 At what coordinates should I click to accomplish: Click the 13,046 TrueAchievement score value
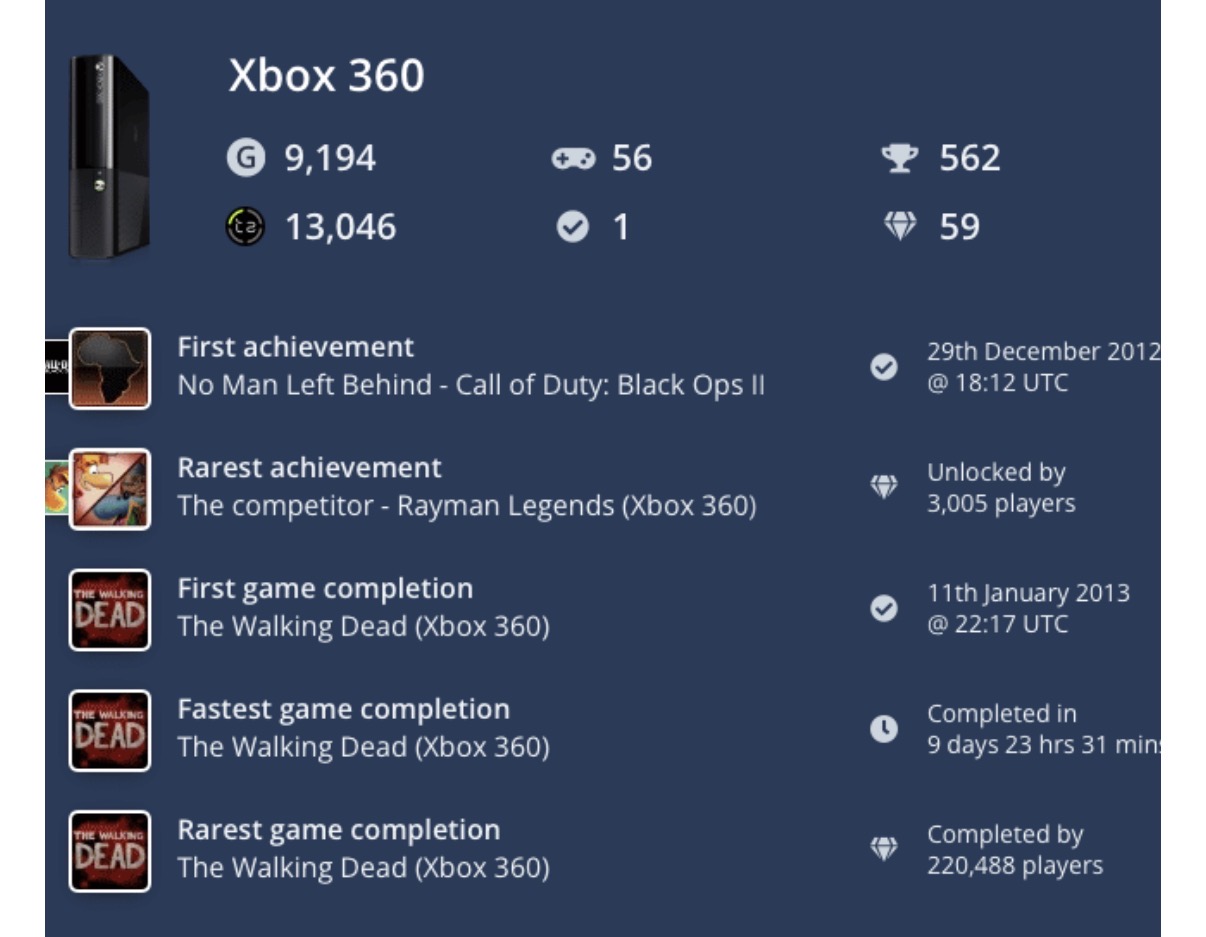tap(341, 229)
